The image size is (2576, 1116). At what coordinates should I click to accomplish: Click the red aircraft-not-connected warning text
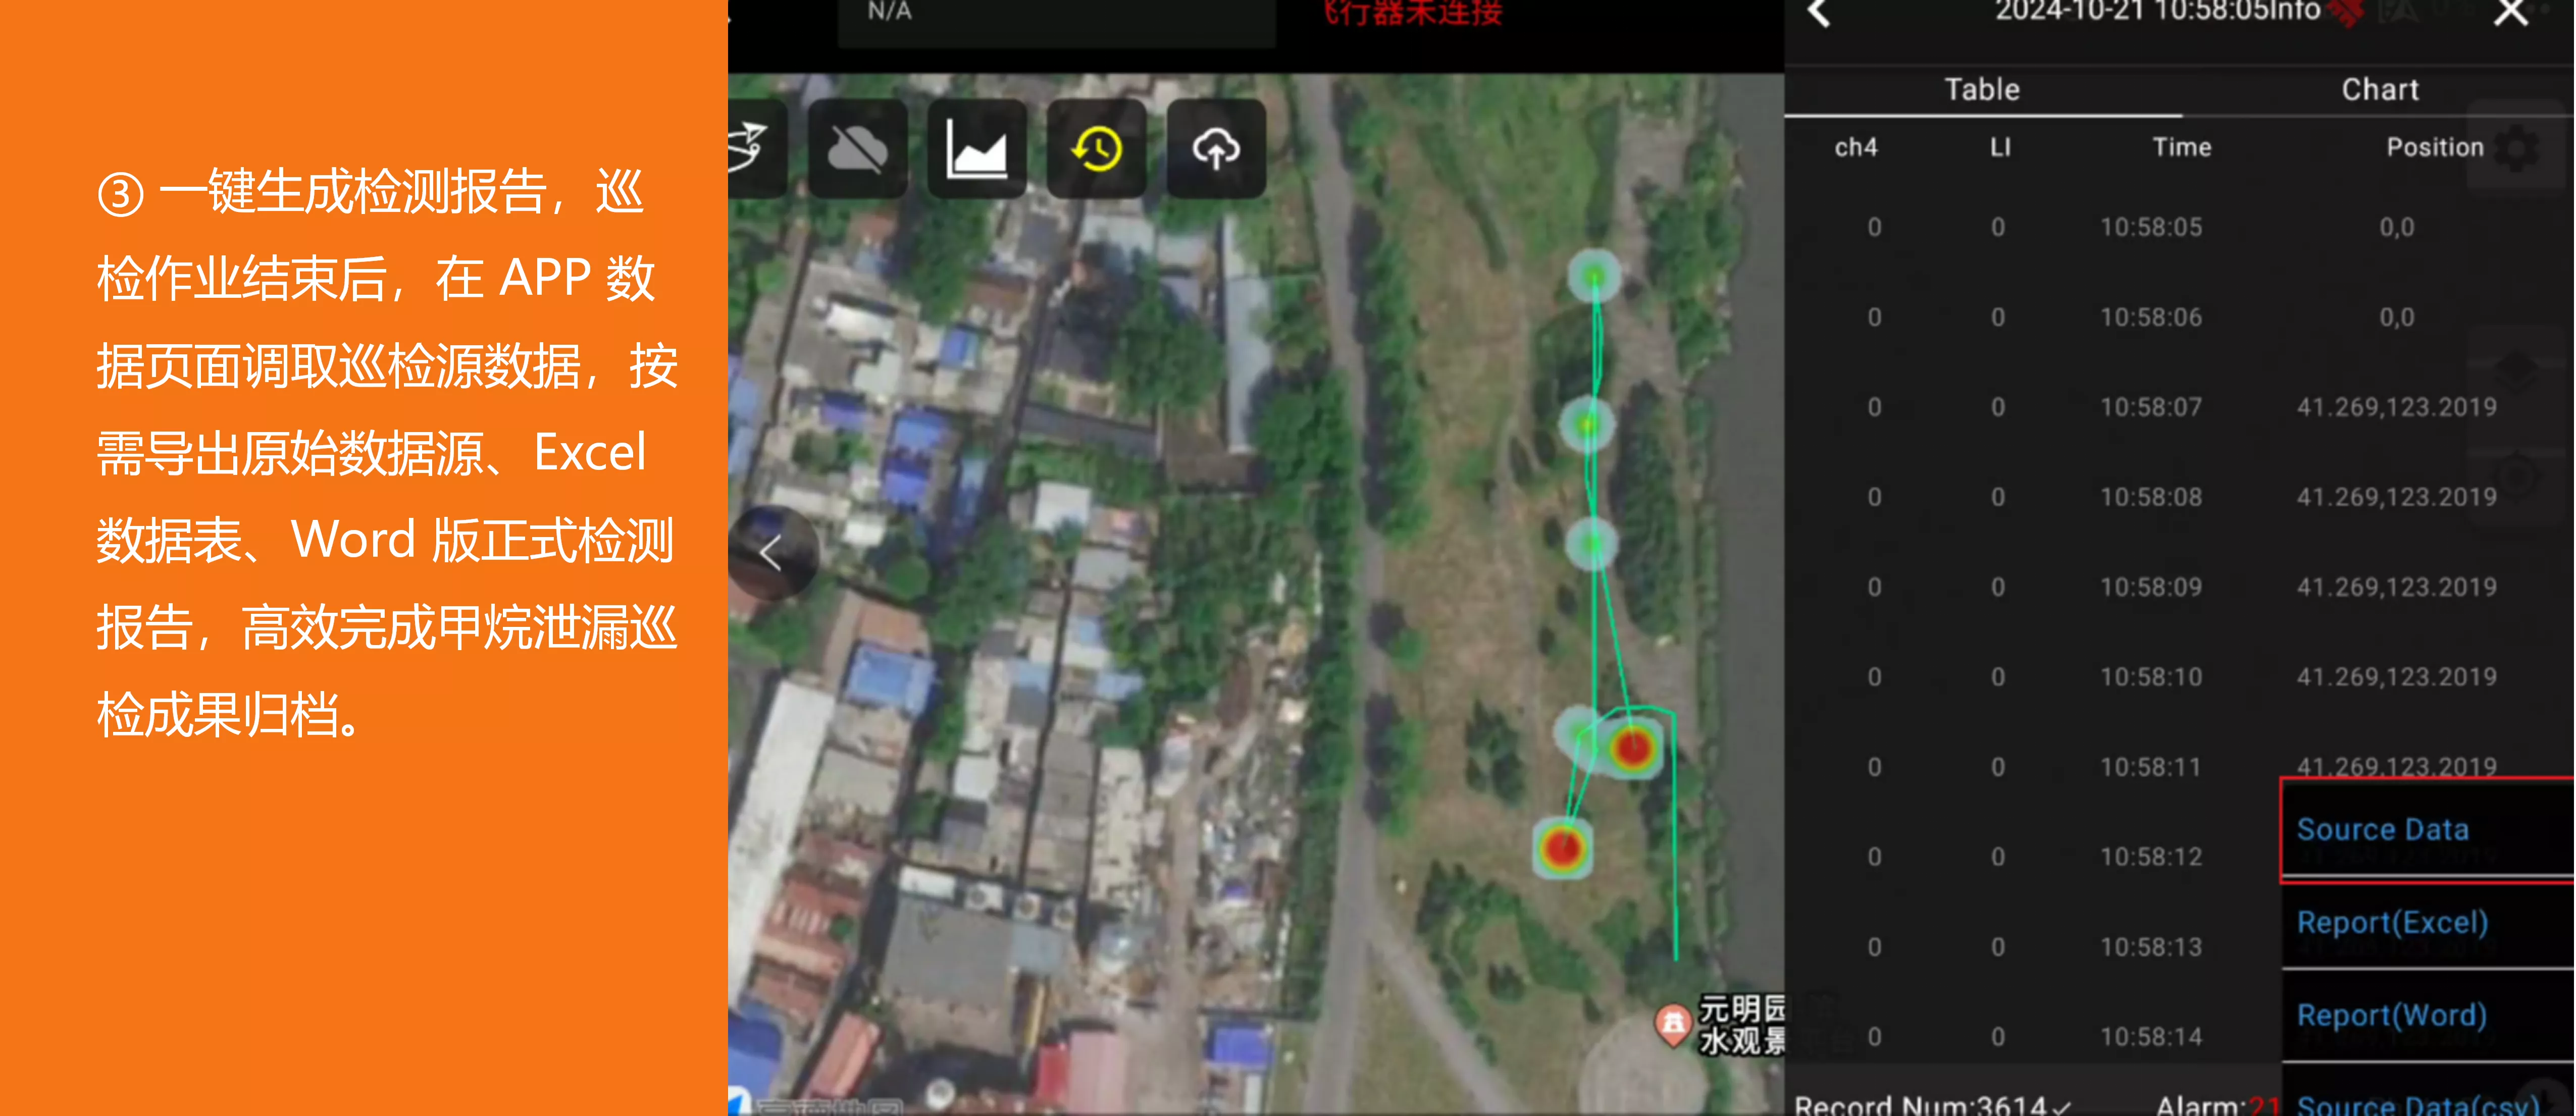click(1412, 13)
